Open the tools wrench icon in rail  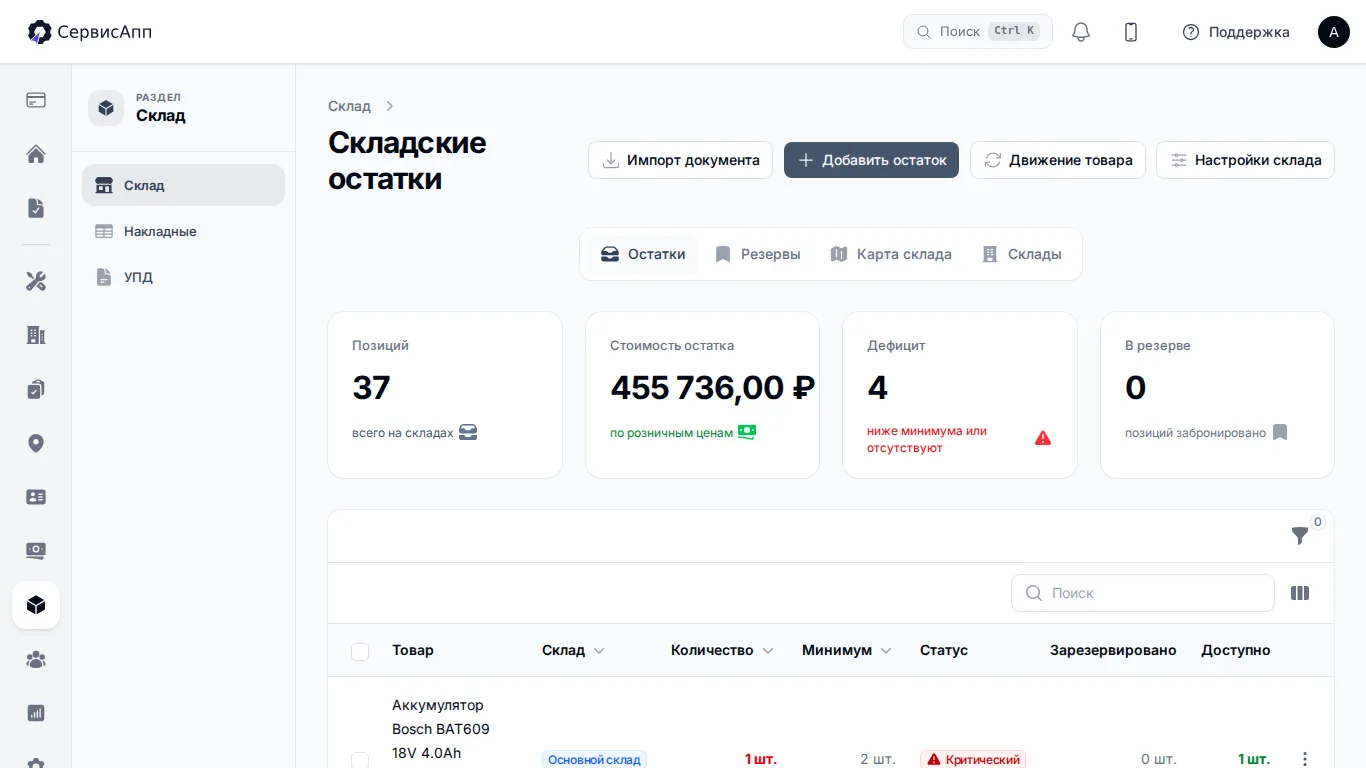(36, 281)
